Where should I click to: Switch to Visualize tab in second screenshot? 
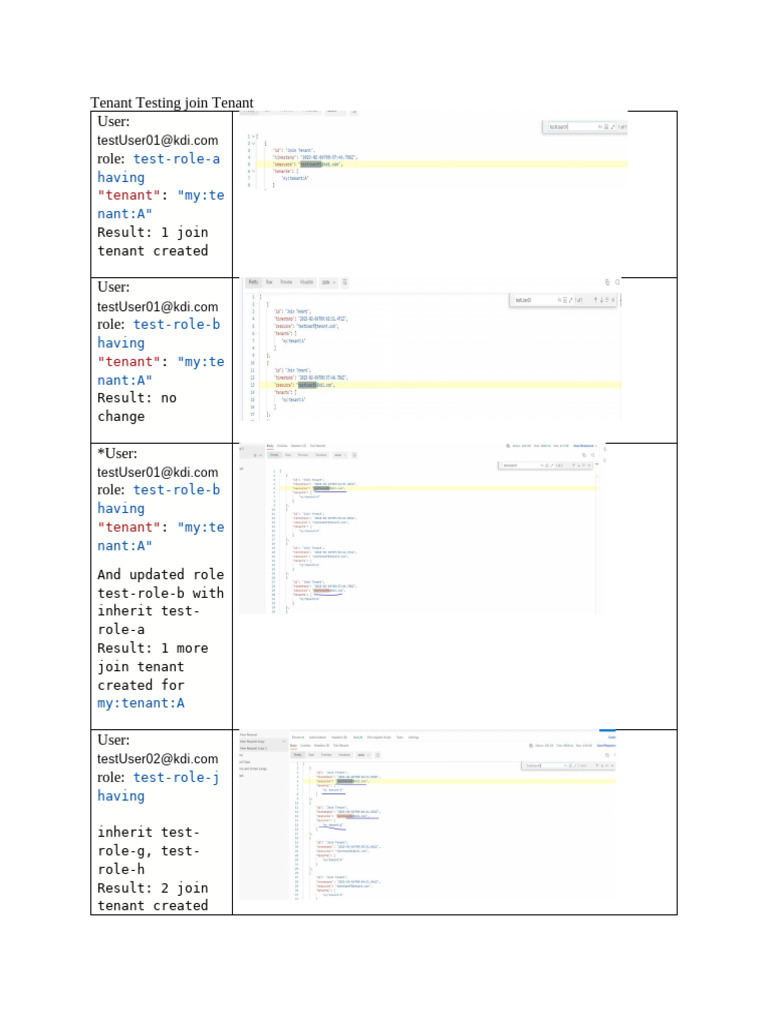(x=306, y=282)
